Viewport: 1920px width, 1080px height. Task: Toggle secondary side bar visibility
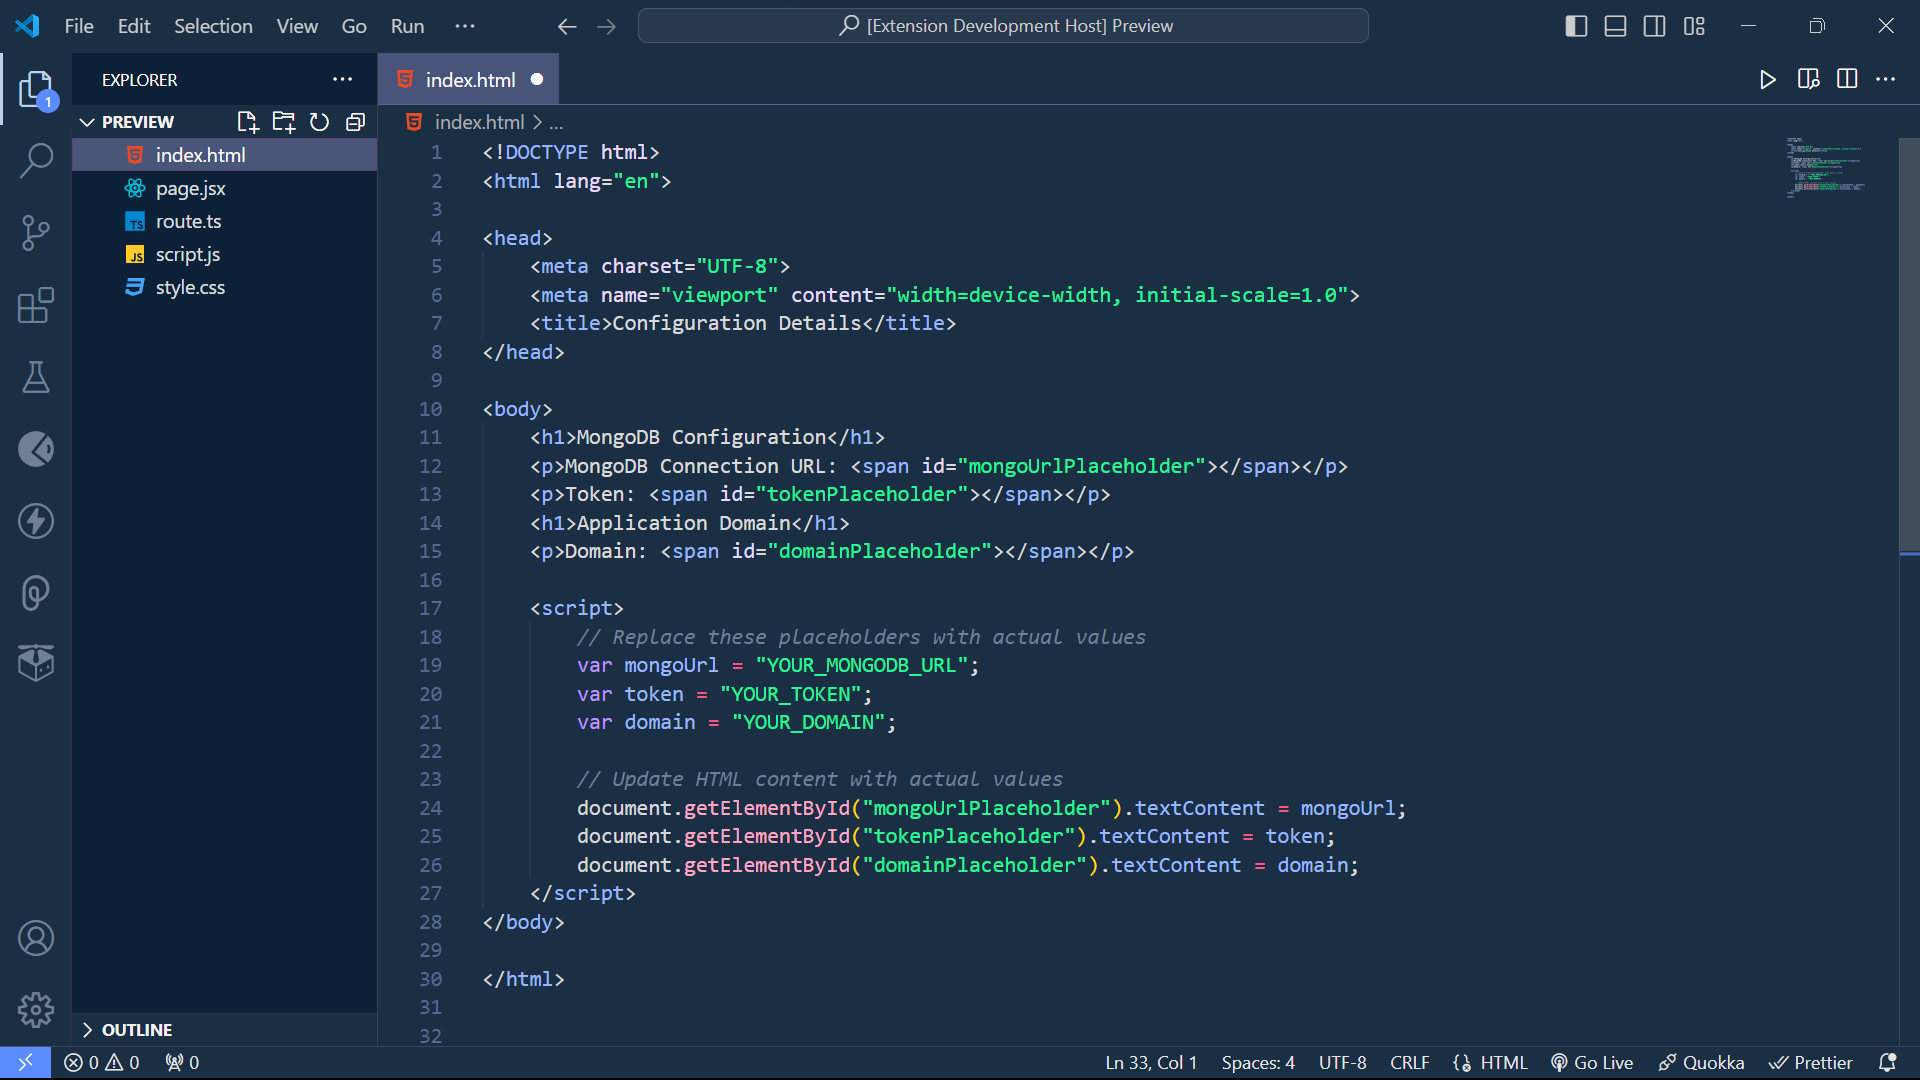coord(1655,26)
